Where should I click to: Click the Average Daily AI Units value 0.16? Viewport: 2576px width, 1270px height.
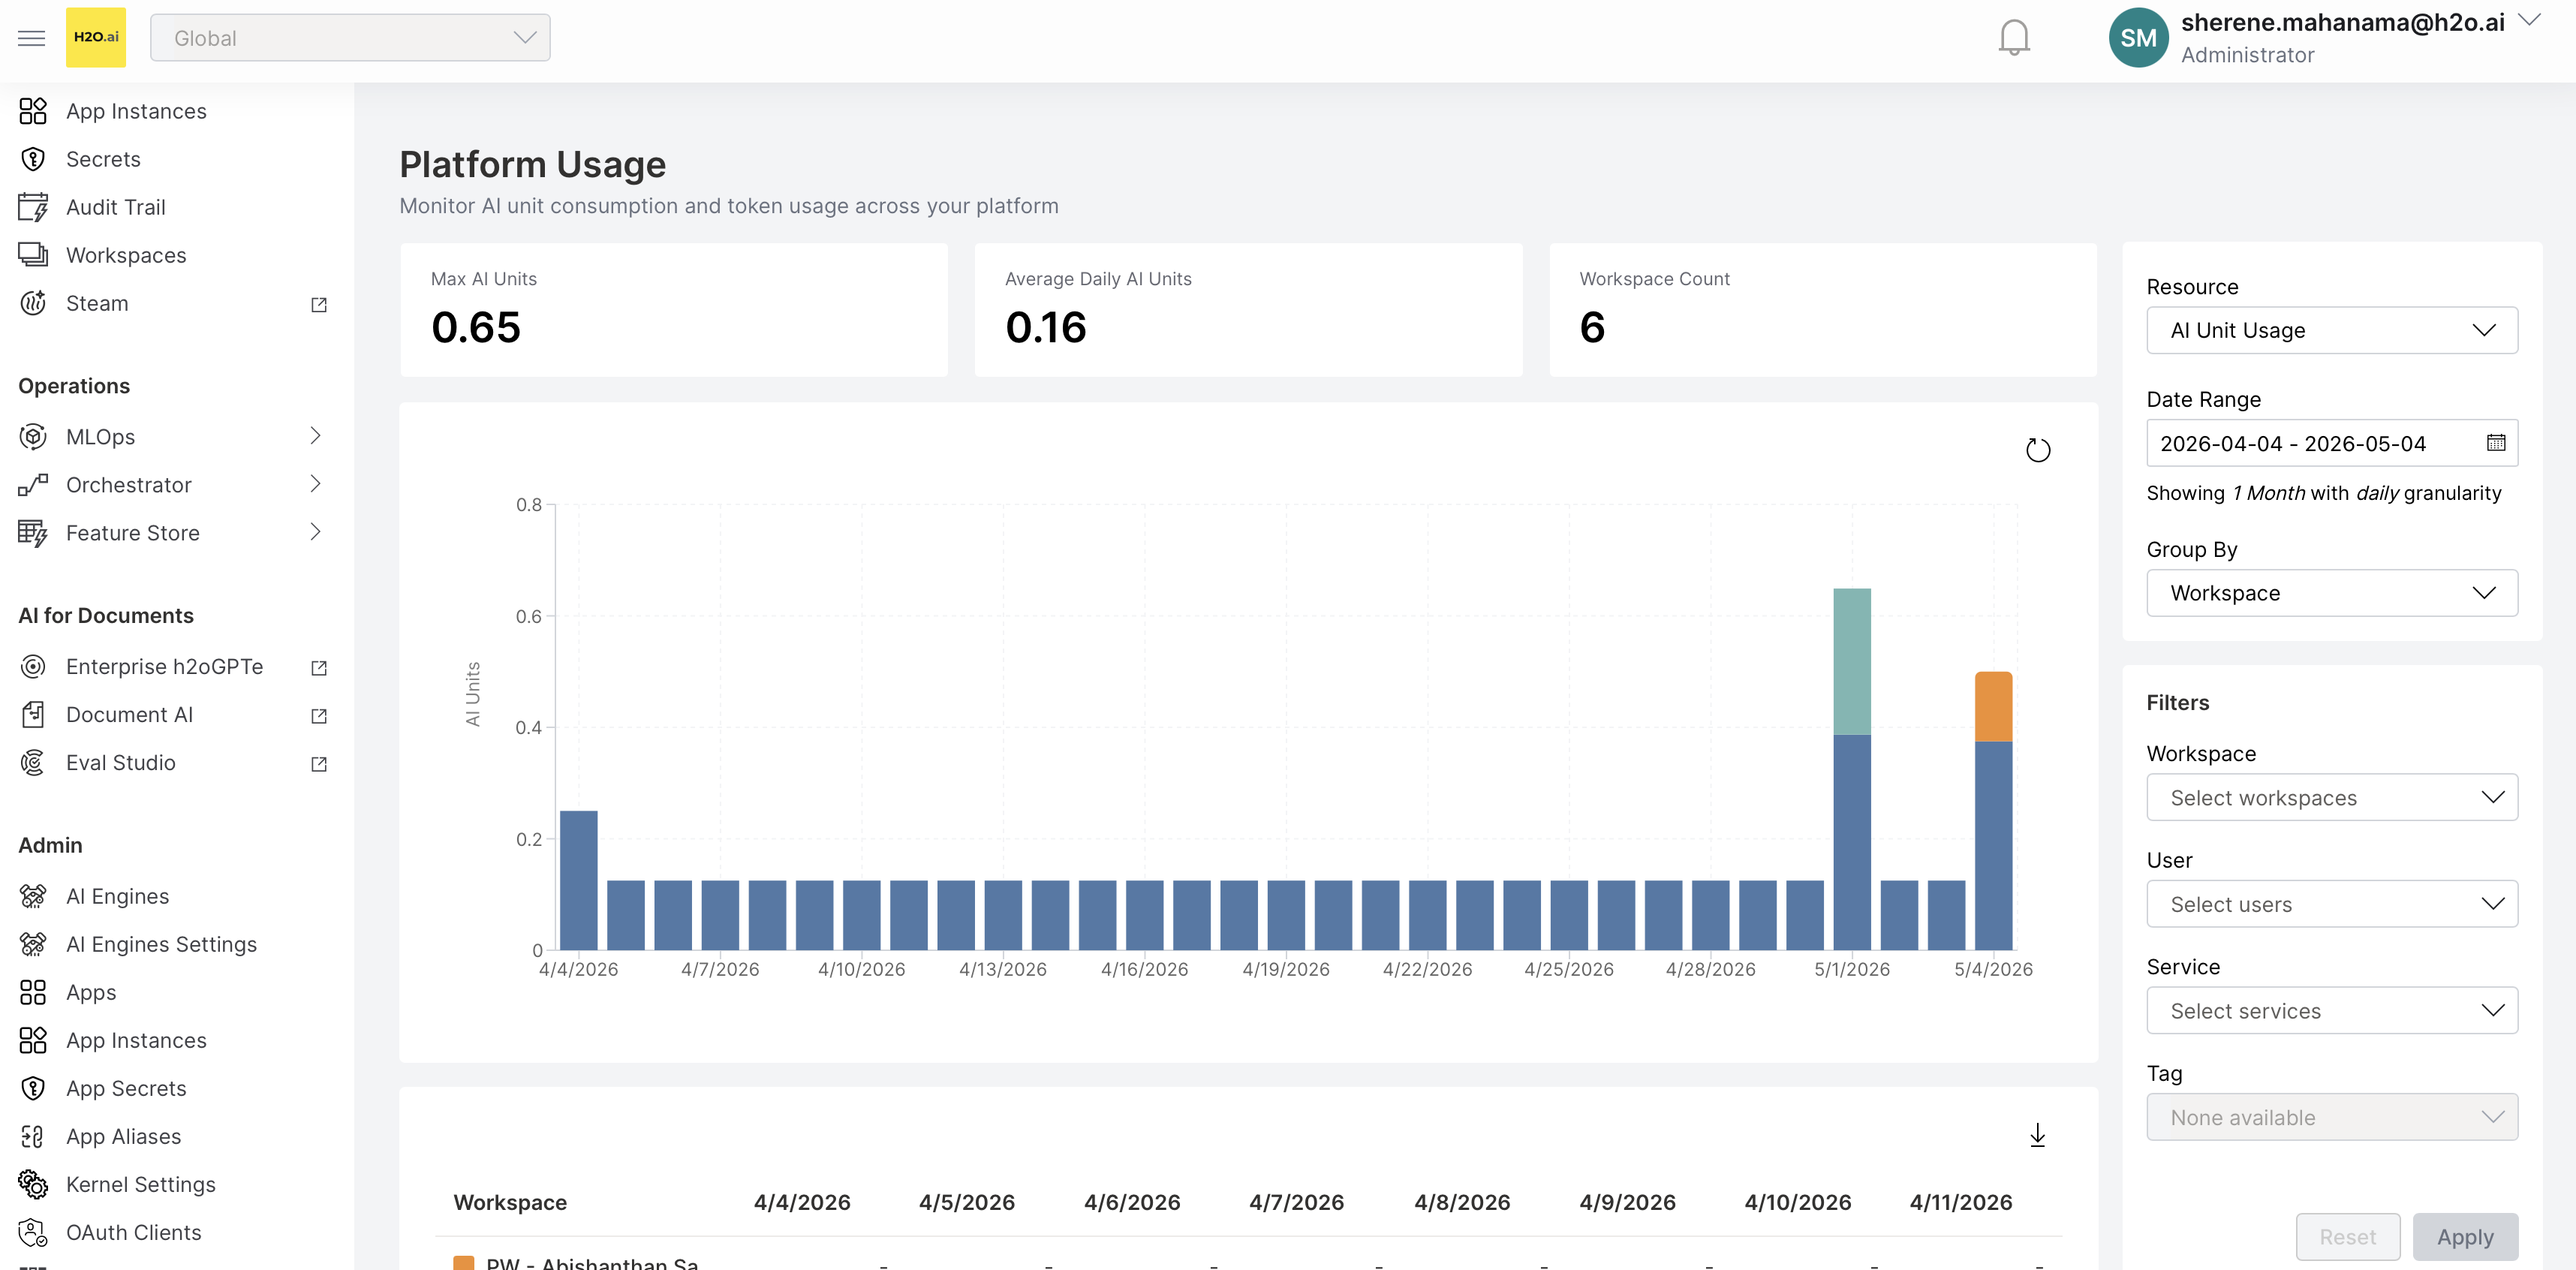1046,327
